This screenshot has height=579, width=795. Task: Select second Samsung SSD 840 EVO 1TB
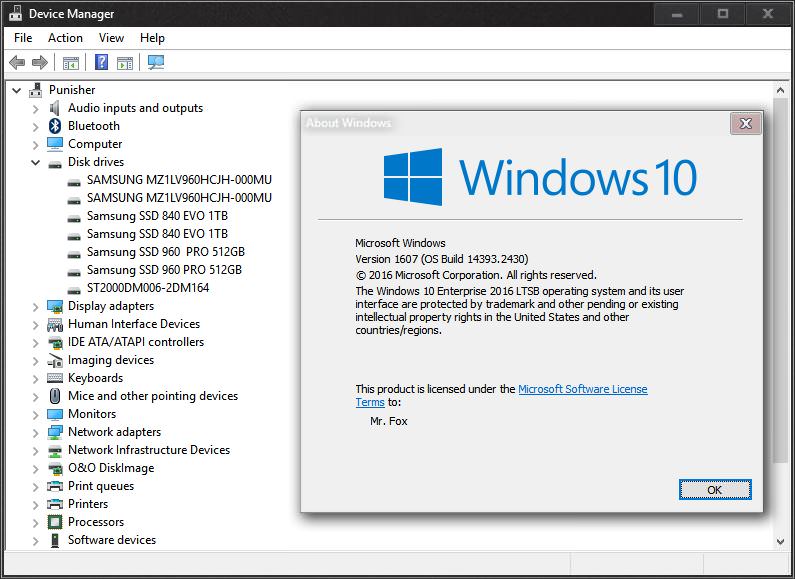click(157, 234)
